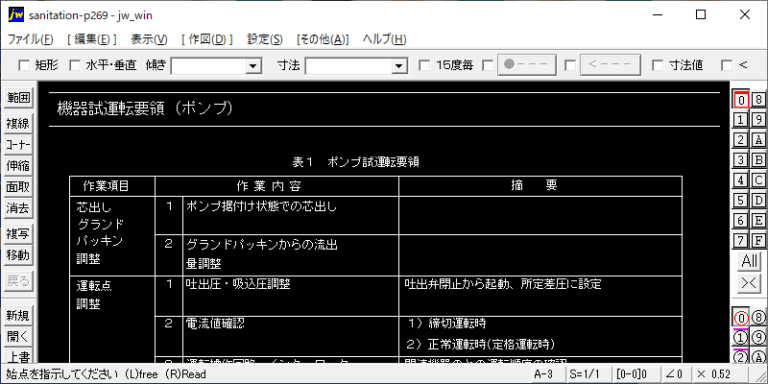This screenshot has height=384, width=768.
Task: Select circled layer group 9
Action: point(758,337)
